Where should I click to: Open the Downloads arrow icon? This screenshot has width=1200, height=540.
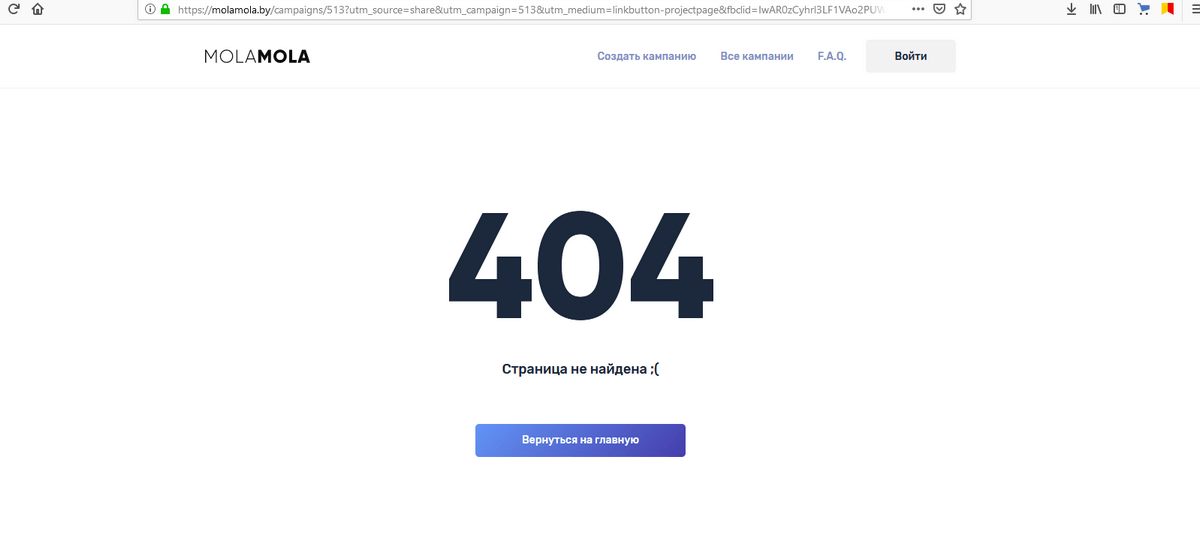[x=1071, y=9]
